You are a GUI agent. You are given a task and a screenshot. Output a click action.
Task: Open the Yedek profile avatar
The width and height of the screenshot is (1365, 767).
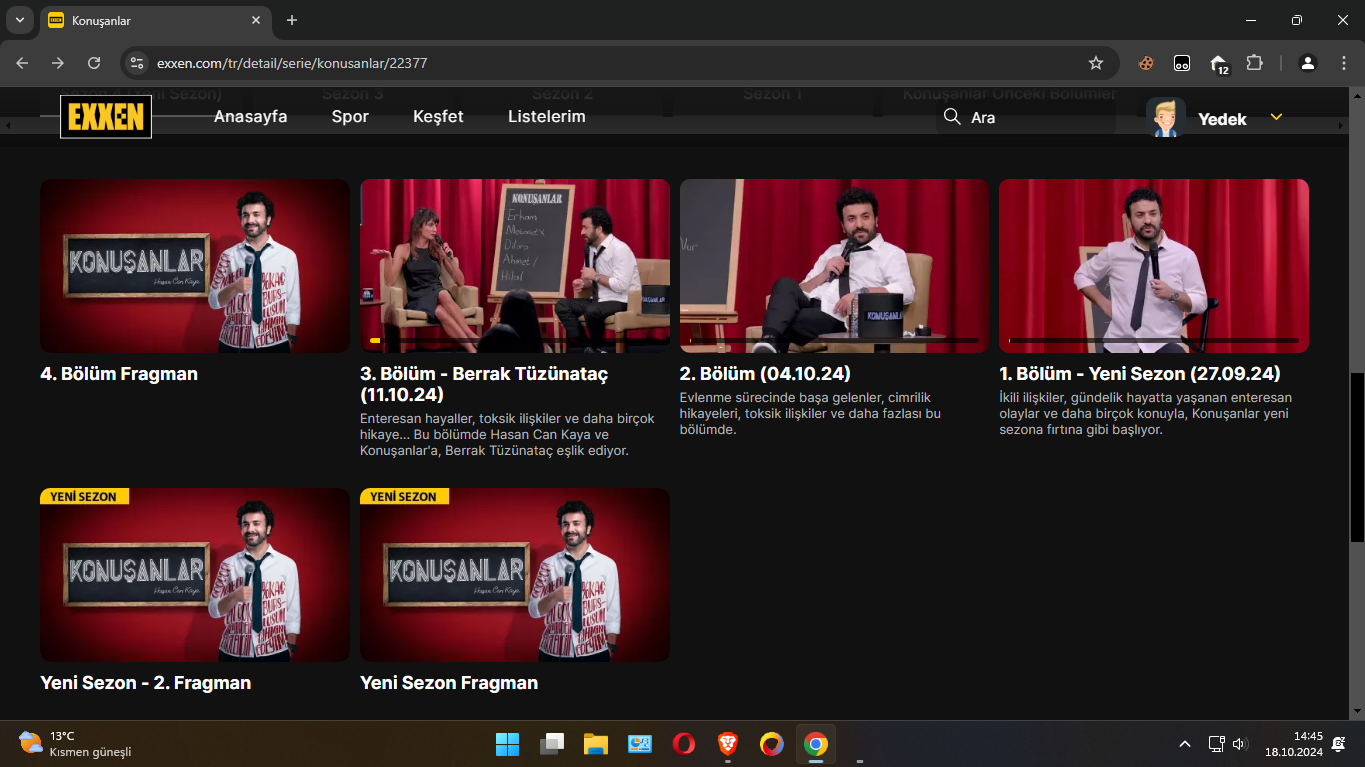coord(1165,118)
